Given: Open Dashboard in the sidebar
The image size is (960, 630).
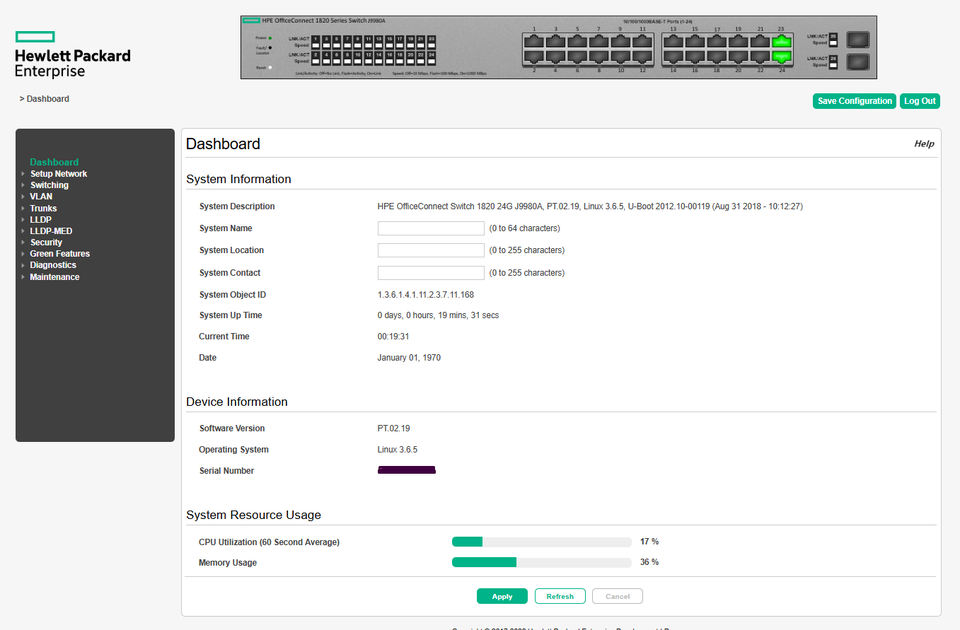Looking at the screenshot, I should pyautogui.click(x=54, y=162).
